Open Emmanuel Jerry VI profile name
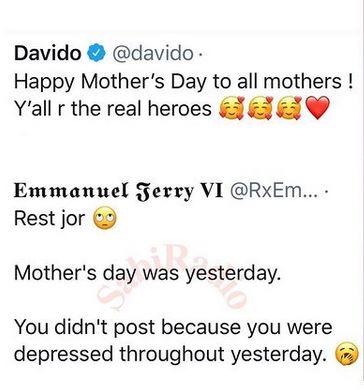The image size is (364, 390). [118, 191]
